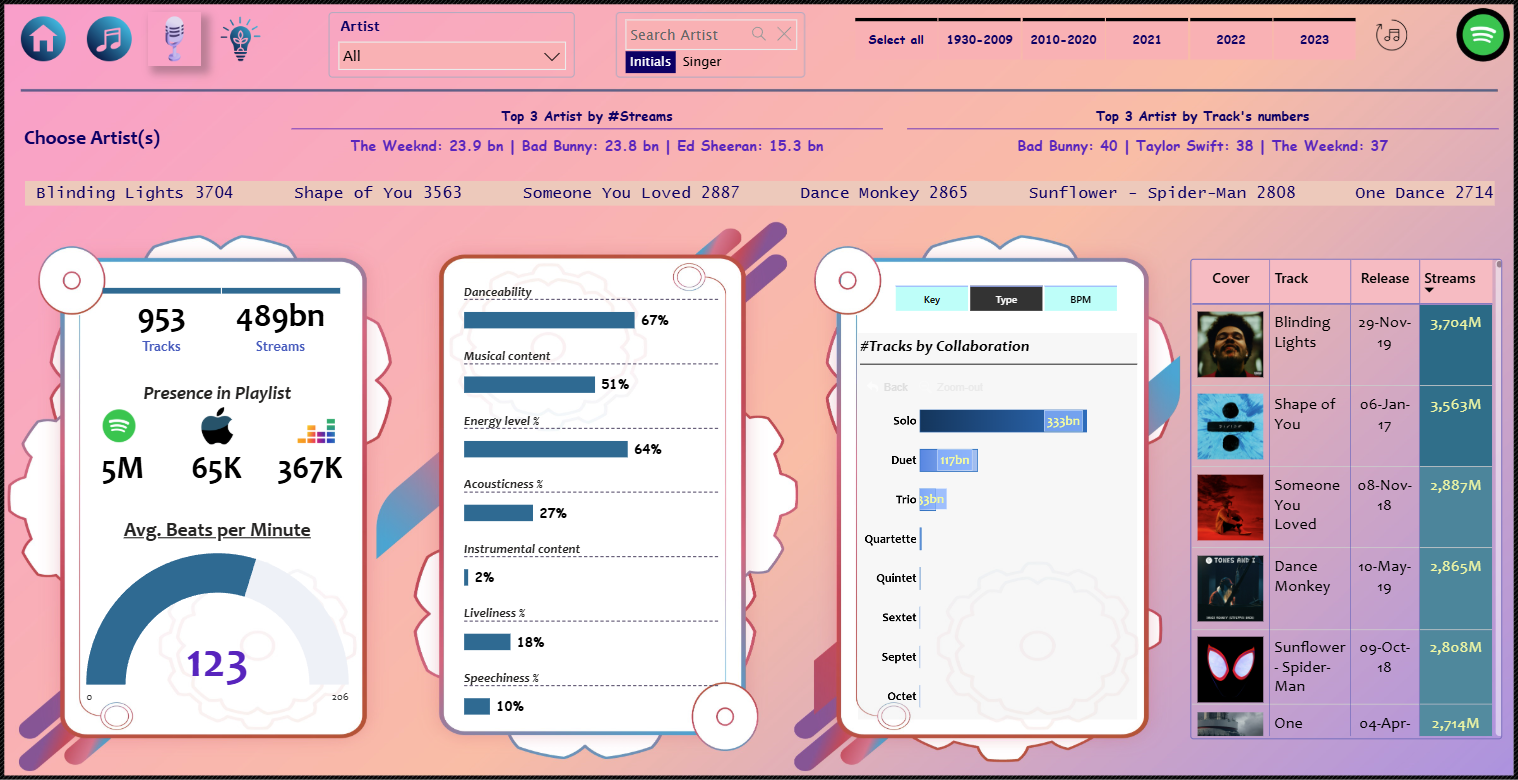Screen dimensions: 1518x780
Task: Sort by the Streams column arrow
Action: click(1429, 291)
